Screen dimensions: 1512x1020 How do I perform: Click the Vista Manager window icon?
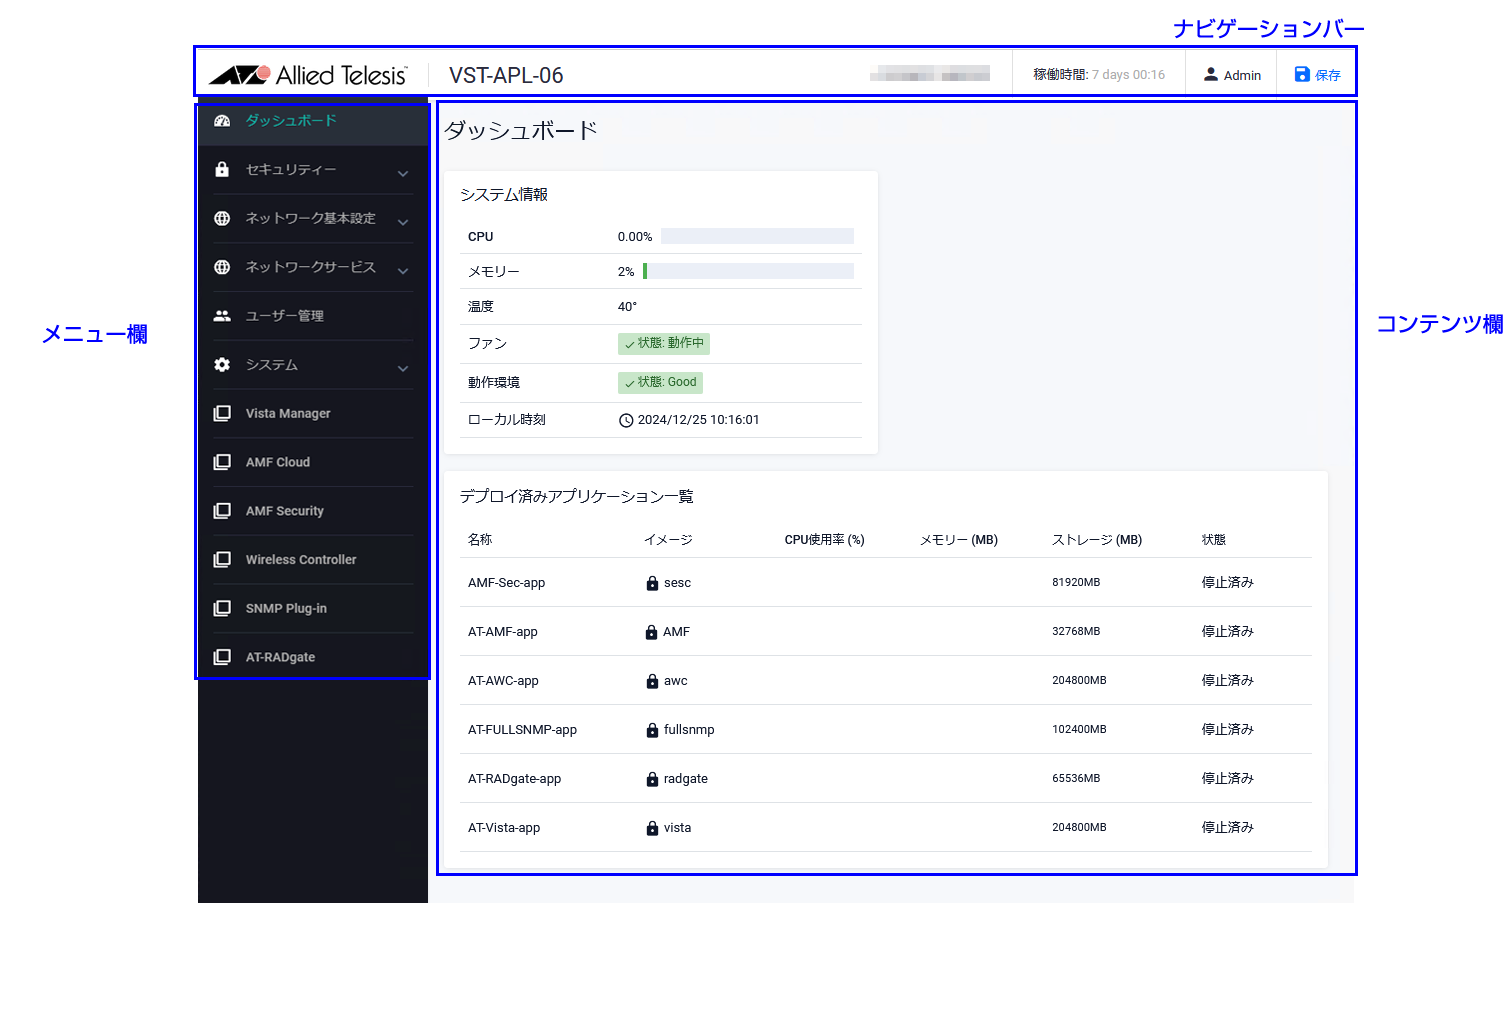pyautogui.click(x=222, y=414)
